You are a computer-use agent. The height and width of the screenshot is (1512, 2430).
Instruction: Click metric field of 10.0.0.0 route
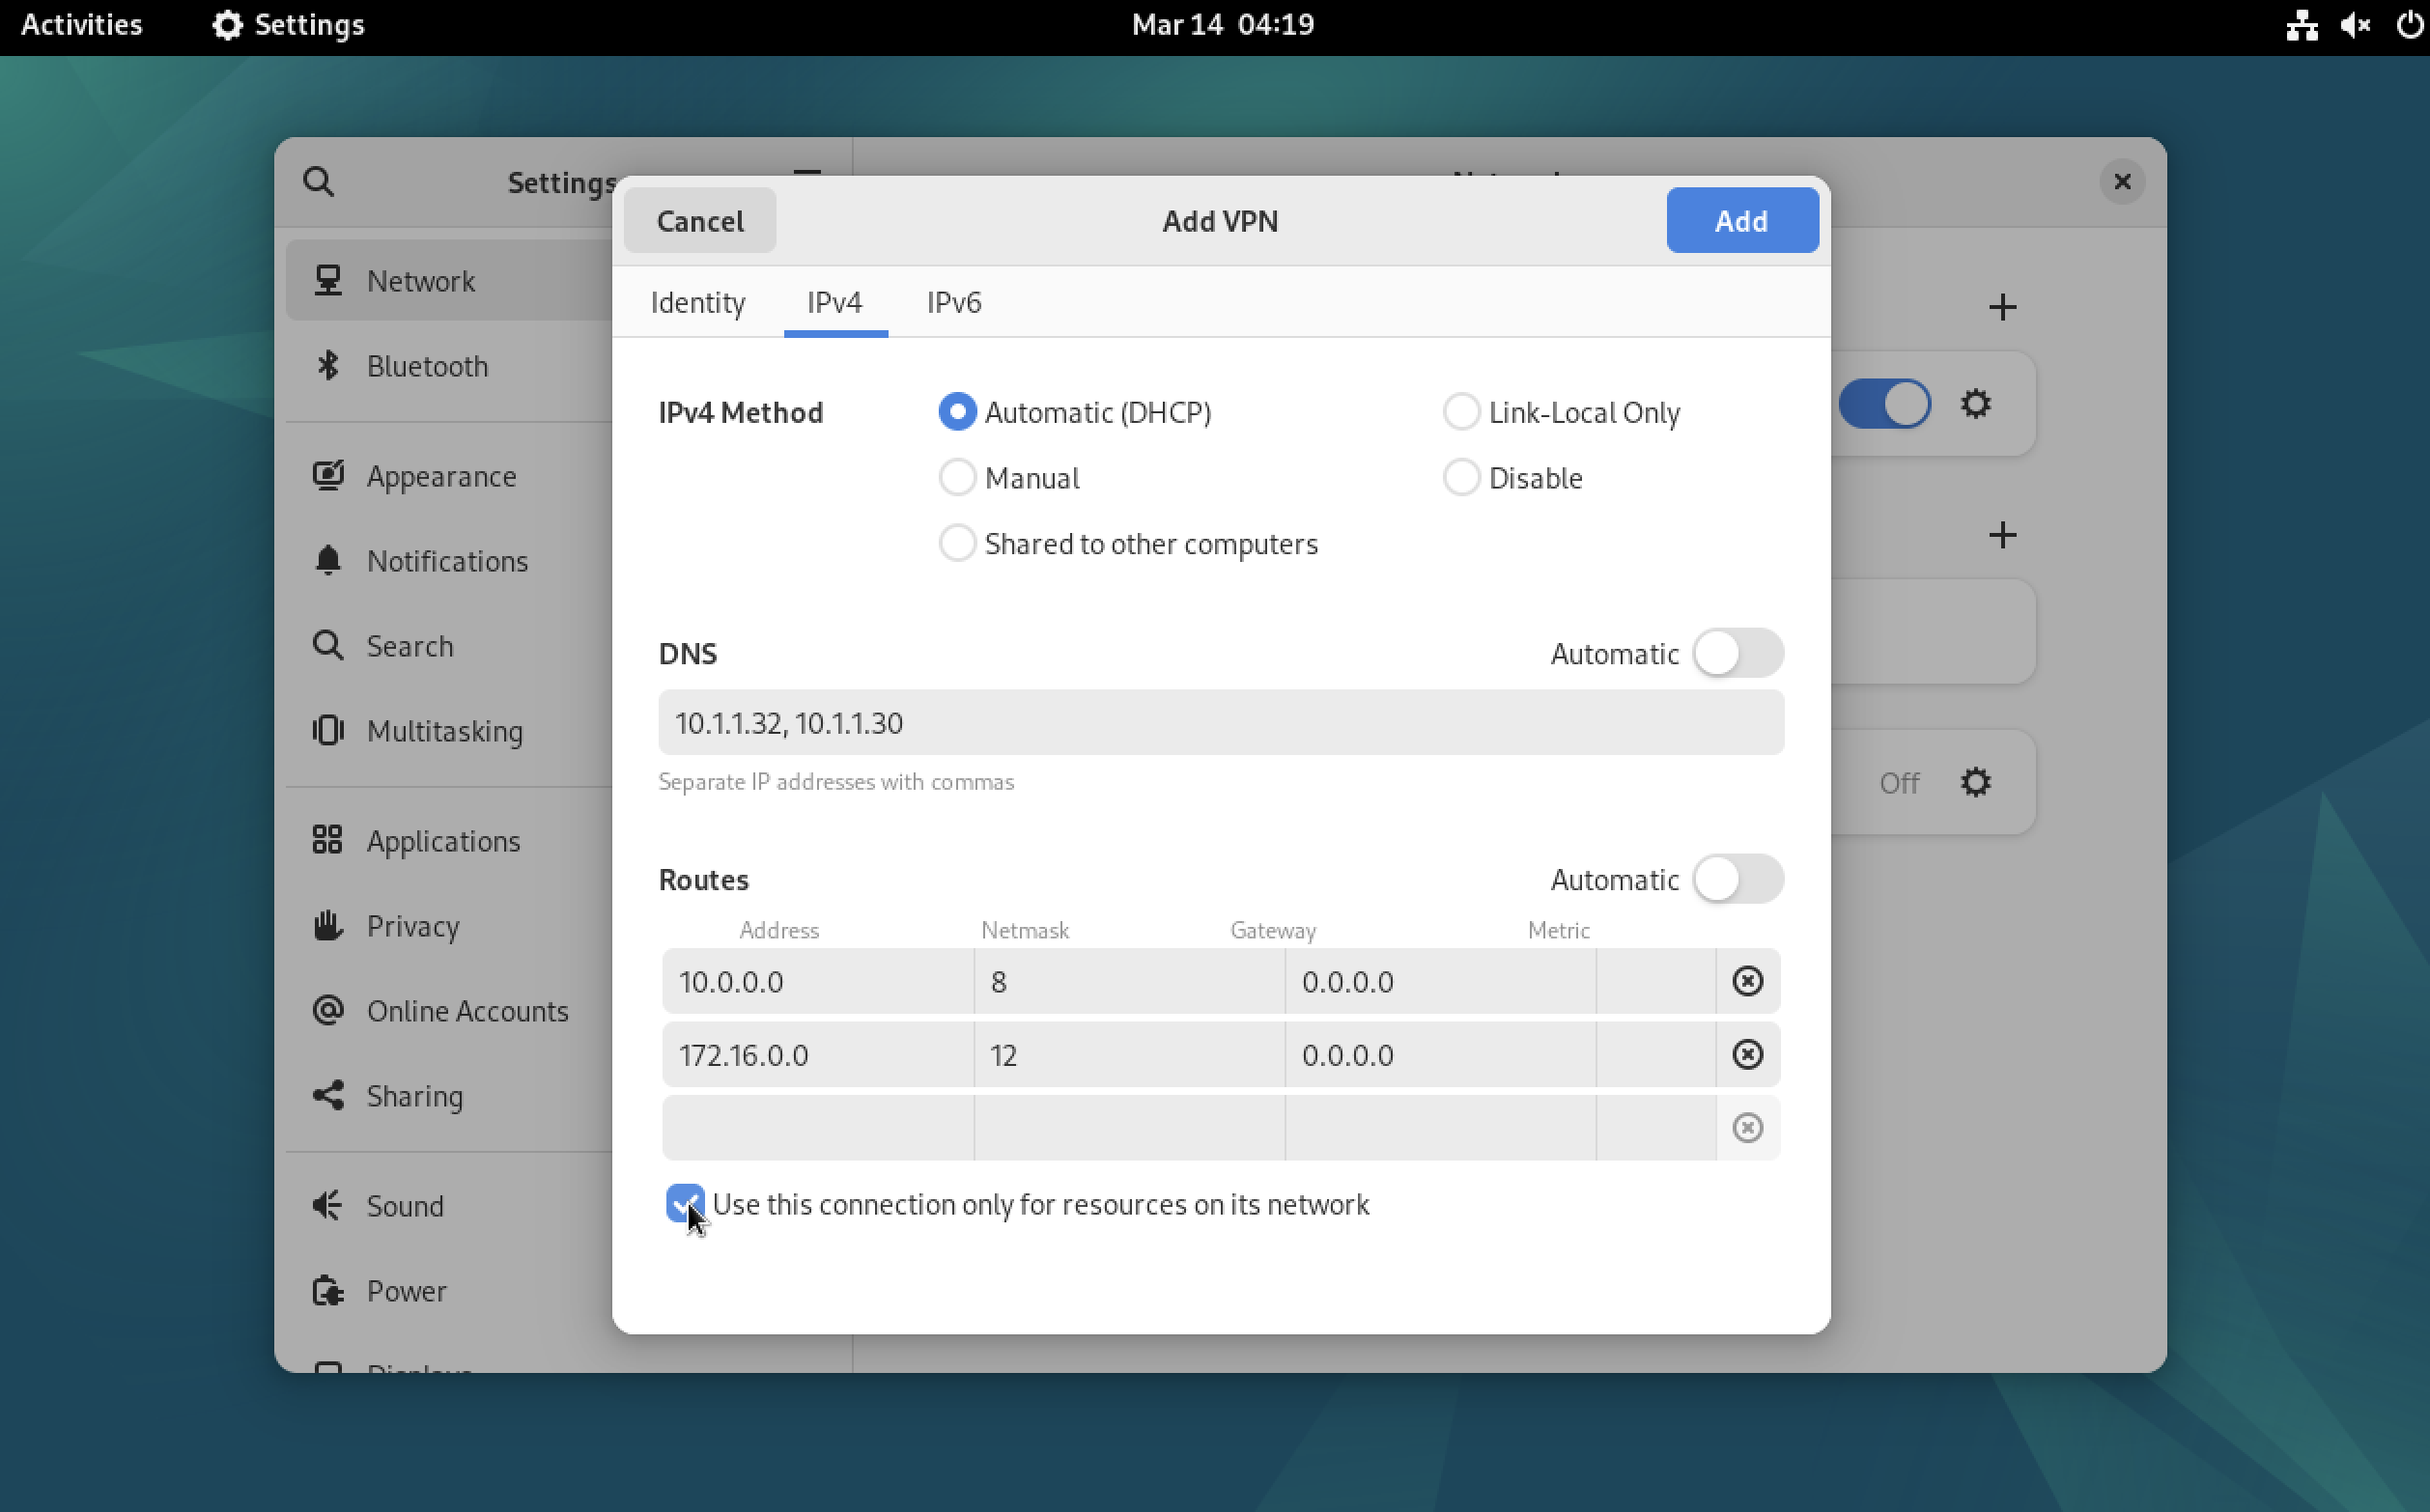click(1656, 981)
